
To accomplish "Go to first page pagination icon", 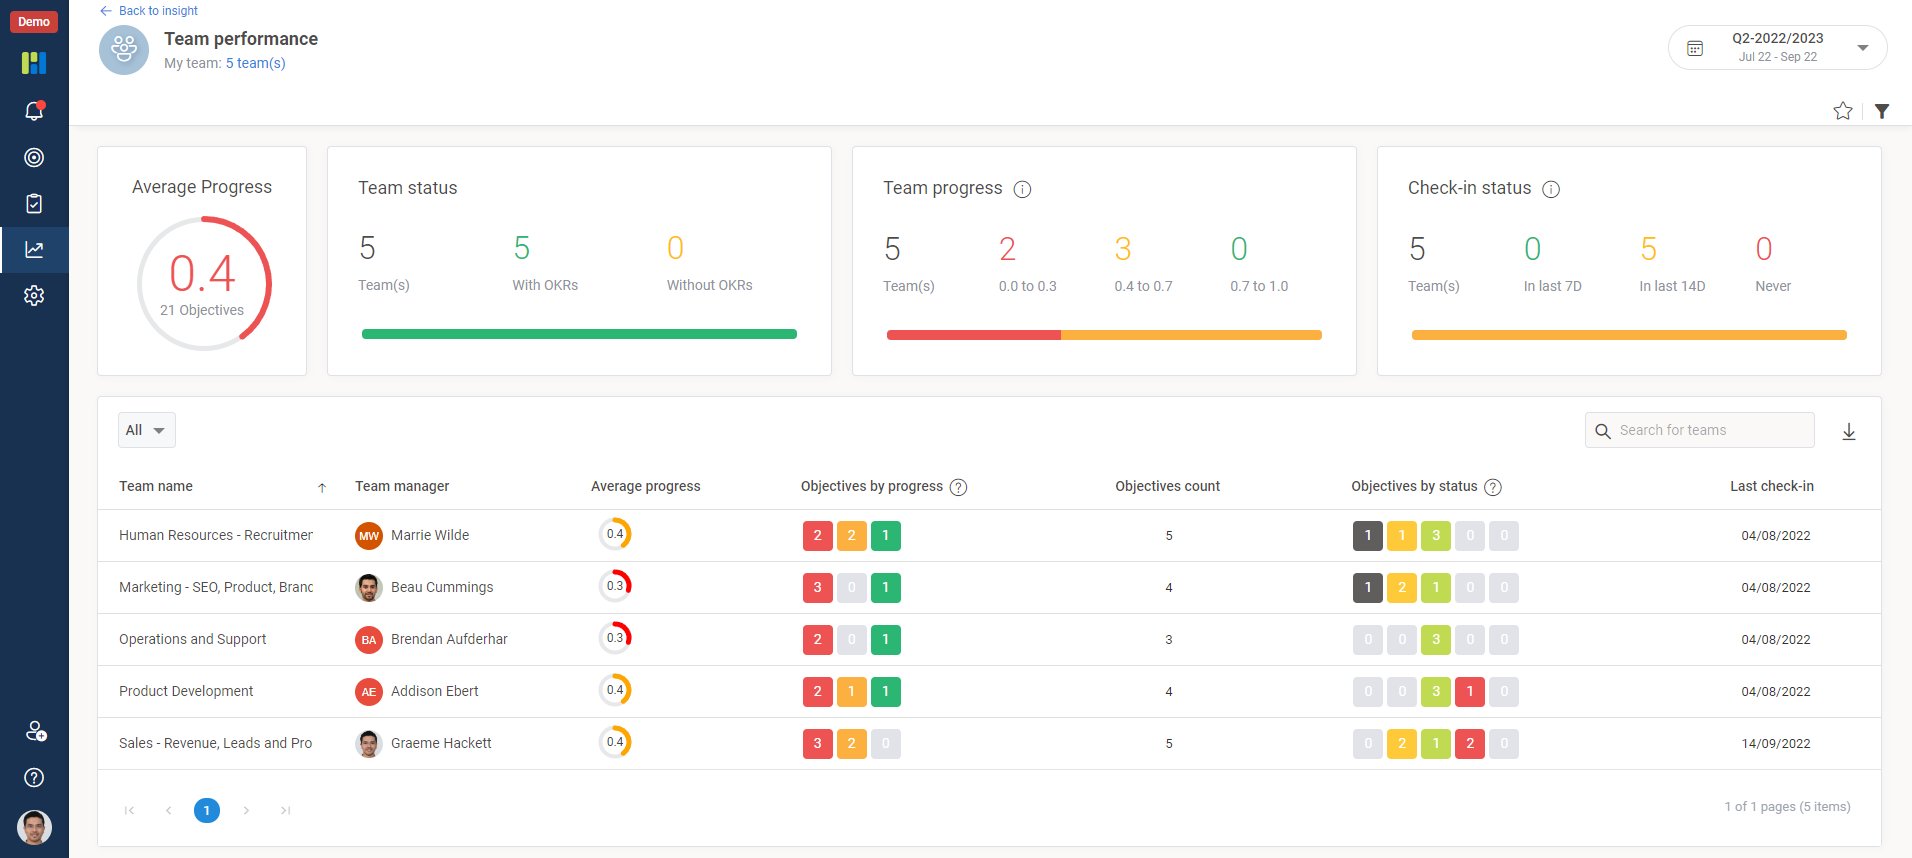I will [129, 810].
